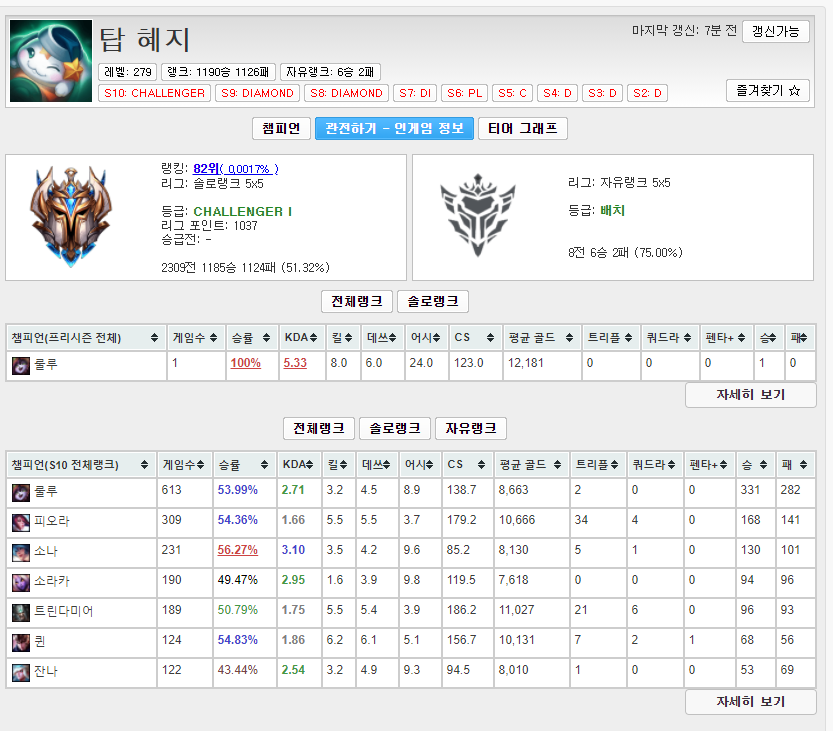Viewport: 833px width, 731px height.
Task: Click the CHALLENGER I tier text
Action: (243, 212)
